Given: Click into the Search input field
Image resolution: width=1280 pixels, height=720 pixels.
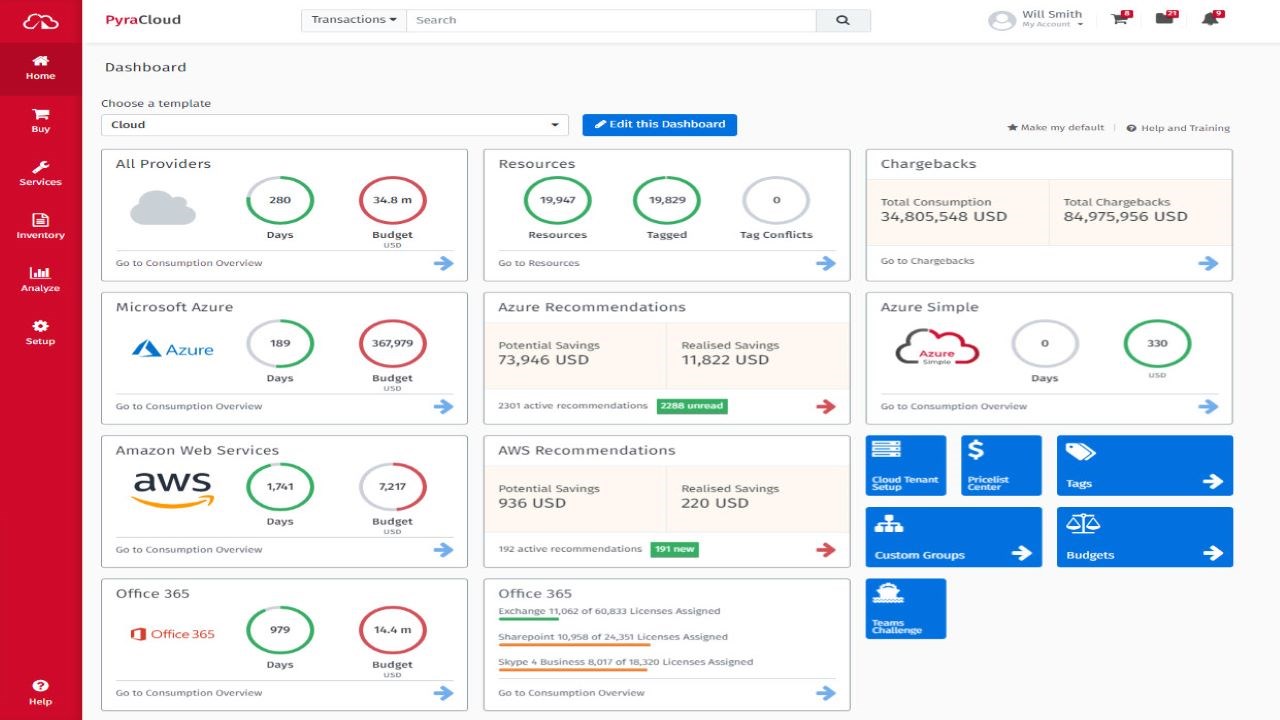Looking at the screenshot, I should 611,20.
